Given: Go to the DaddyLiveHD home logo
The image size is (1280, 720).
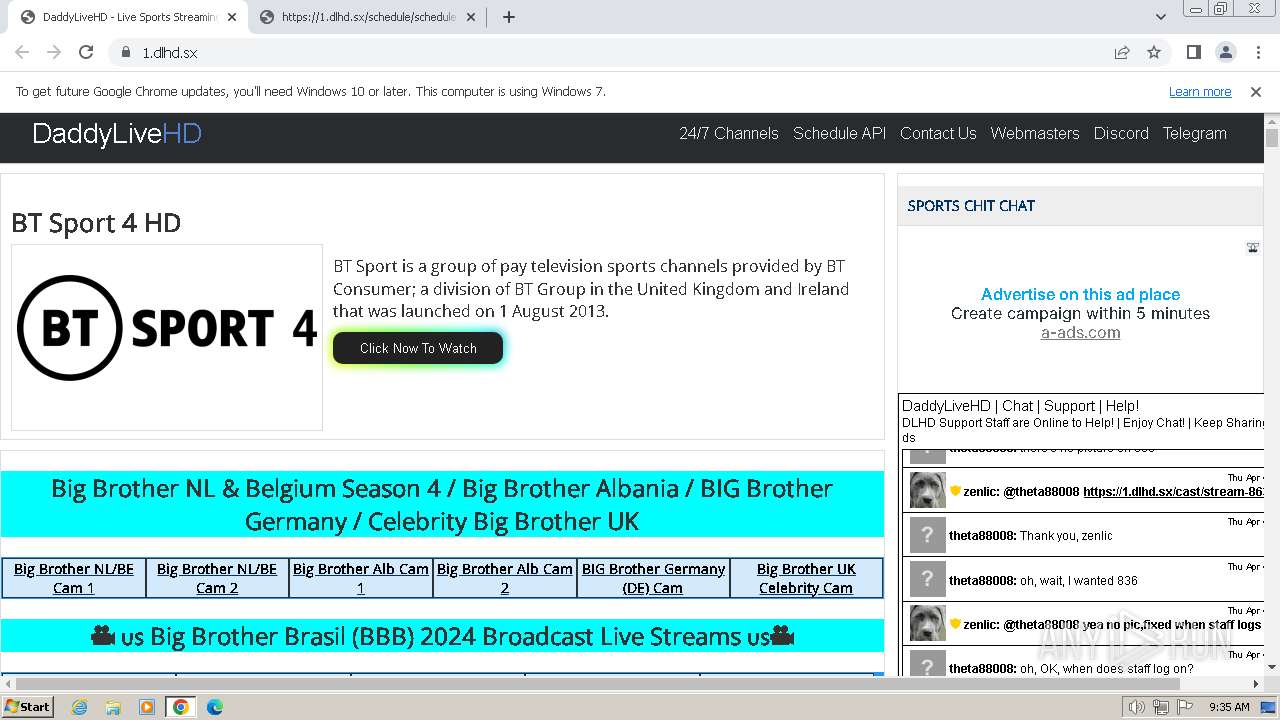Looking at the screenshot, I should coord(117,134).
